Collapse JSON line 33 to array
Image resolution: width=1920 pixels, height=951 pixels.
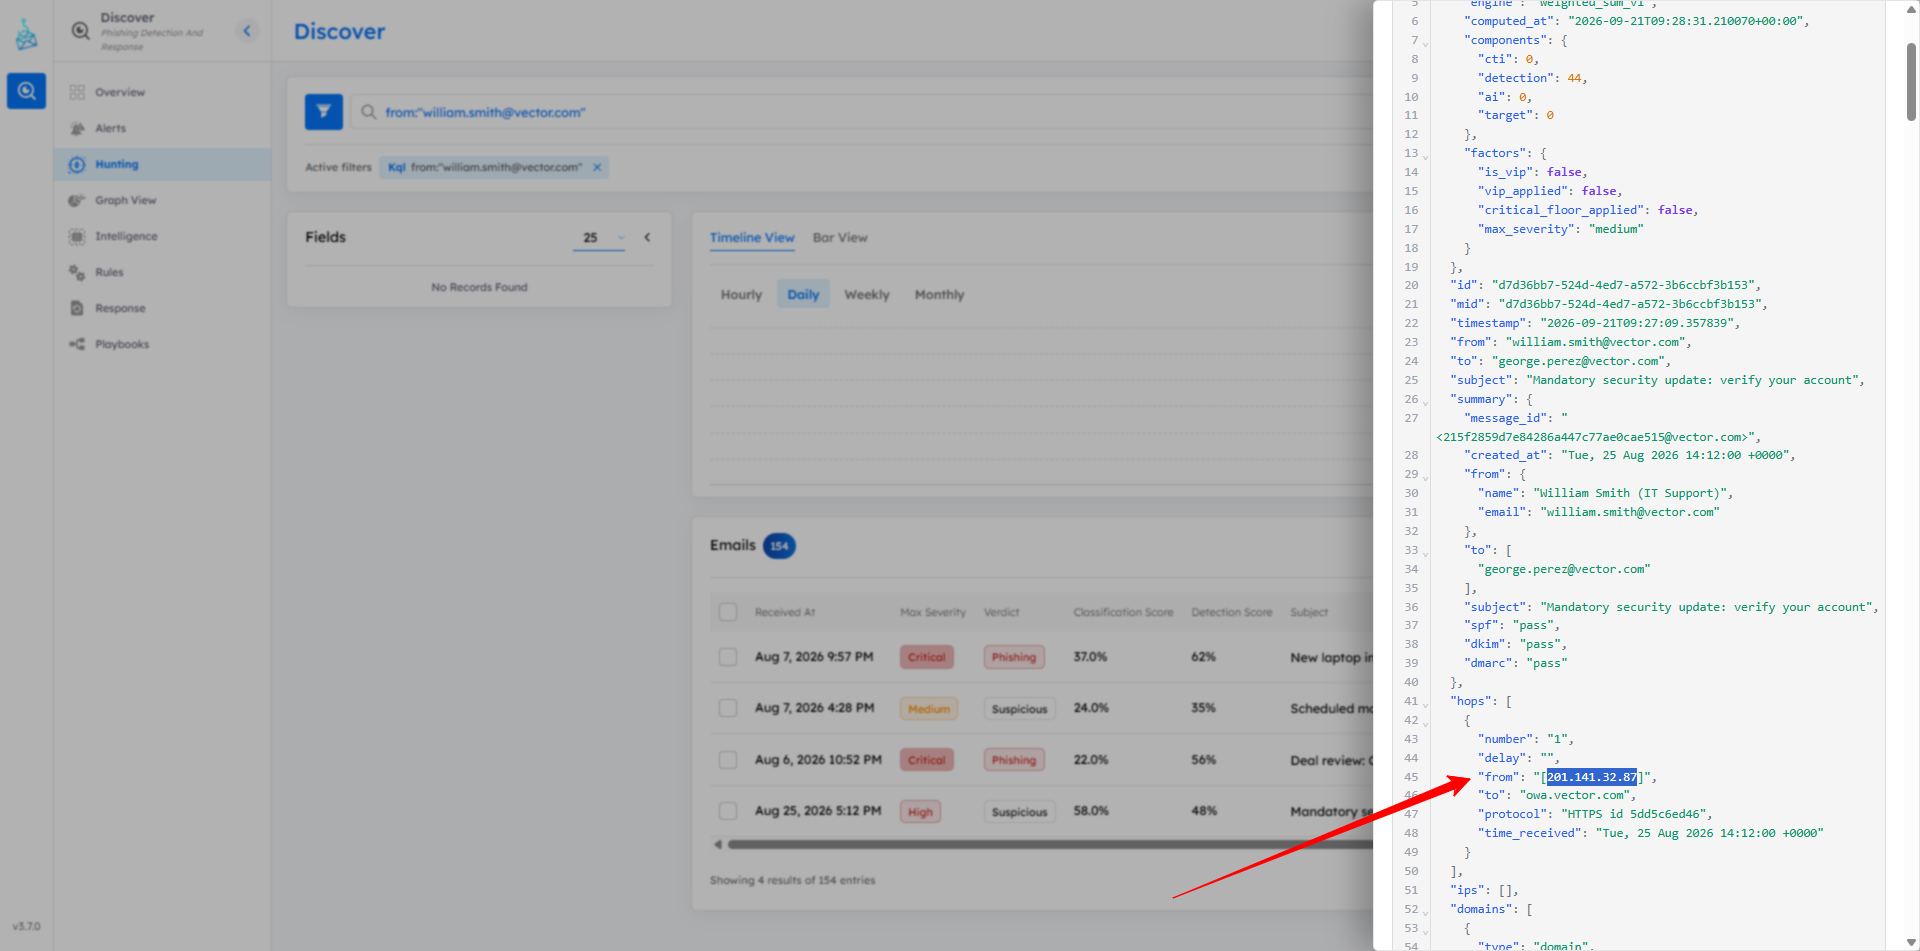pos(1426,553)
